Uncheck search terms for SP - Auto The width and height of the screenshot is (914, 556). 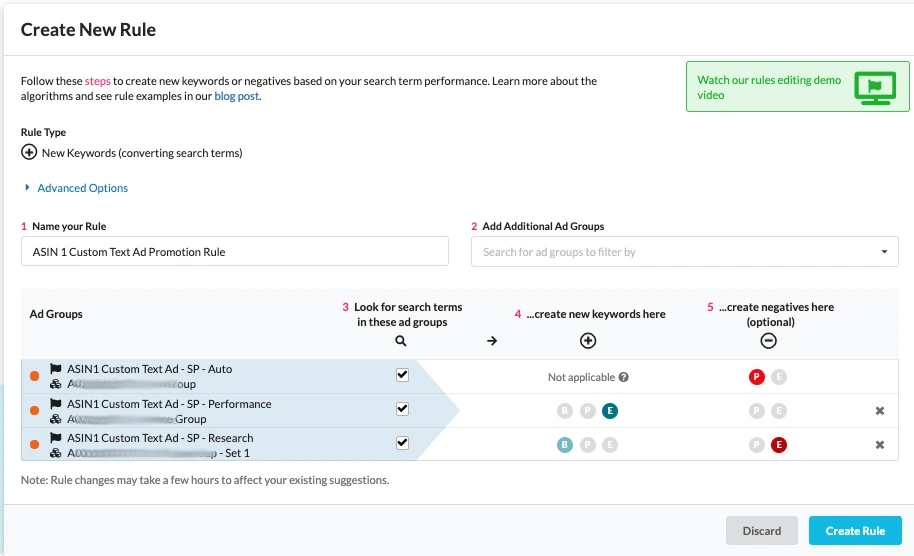[x=402, y=375]
